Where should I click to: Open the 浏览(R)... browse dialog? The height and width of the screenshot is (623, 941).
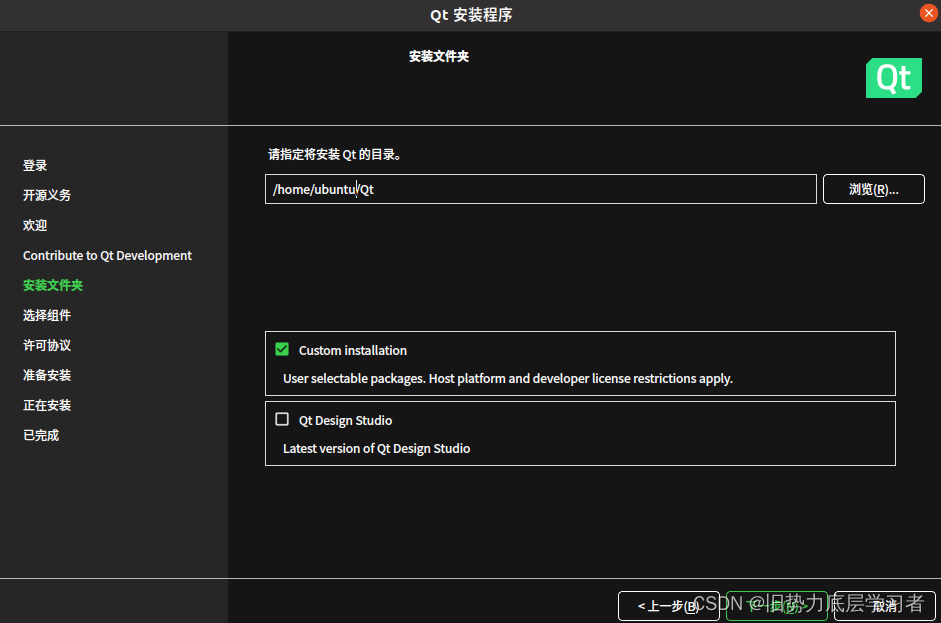tap(874, 189)
